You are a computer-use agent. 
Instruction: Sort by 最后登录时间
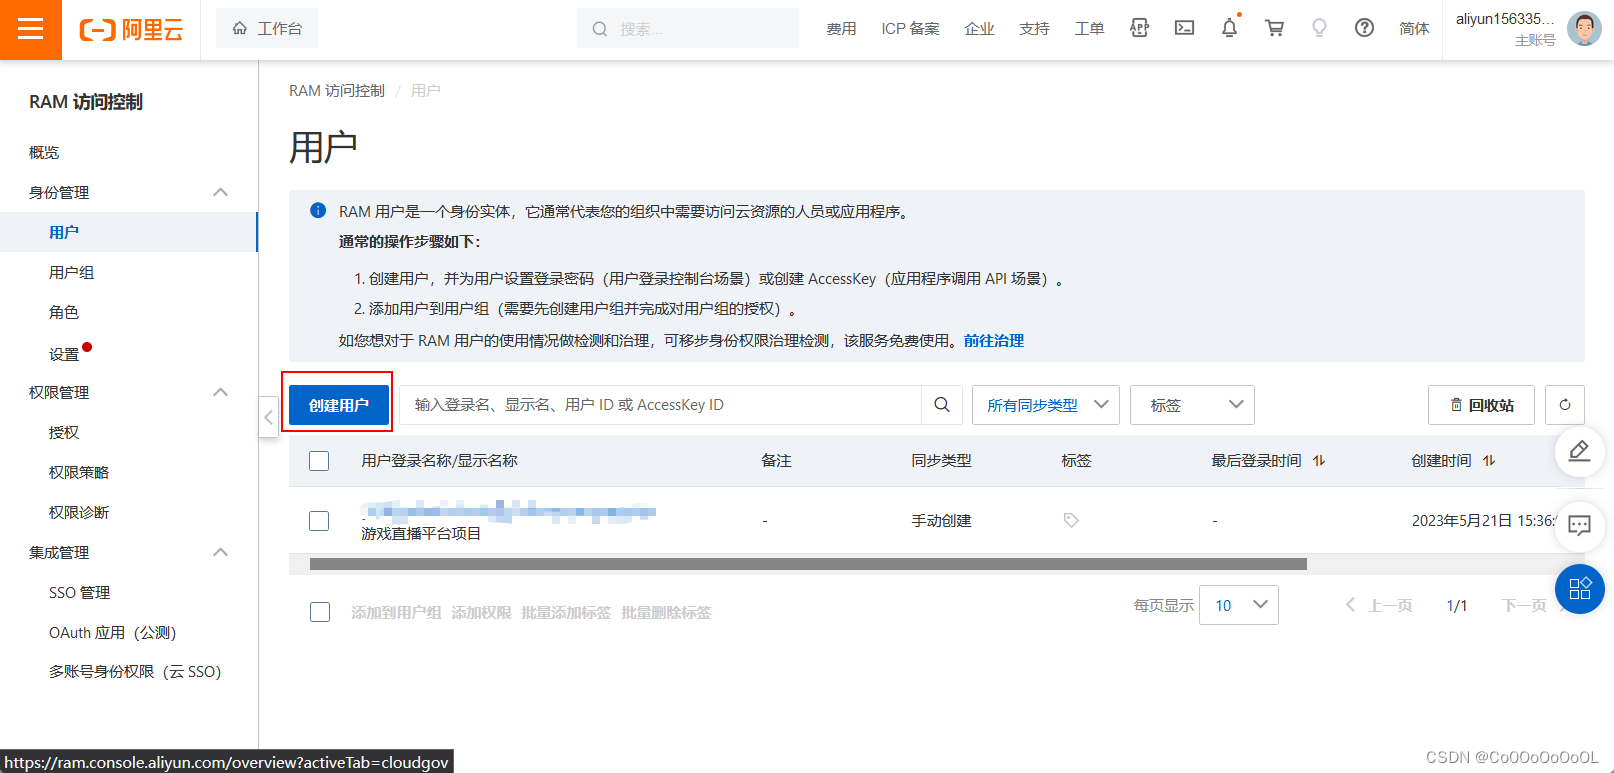point(1319,461)
